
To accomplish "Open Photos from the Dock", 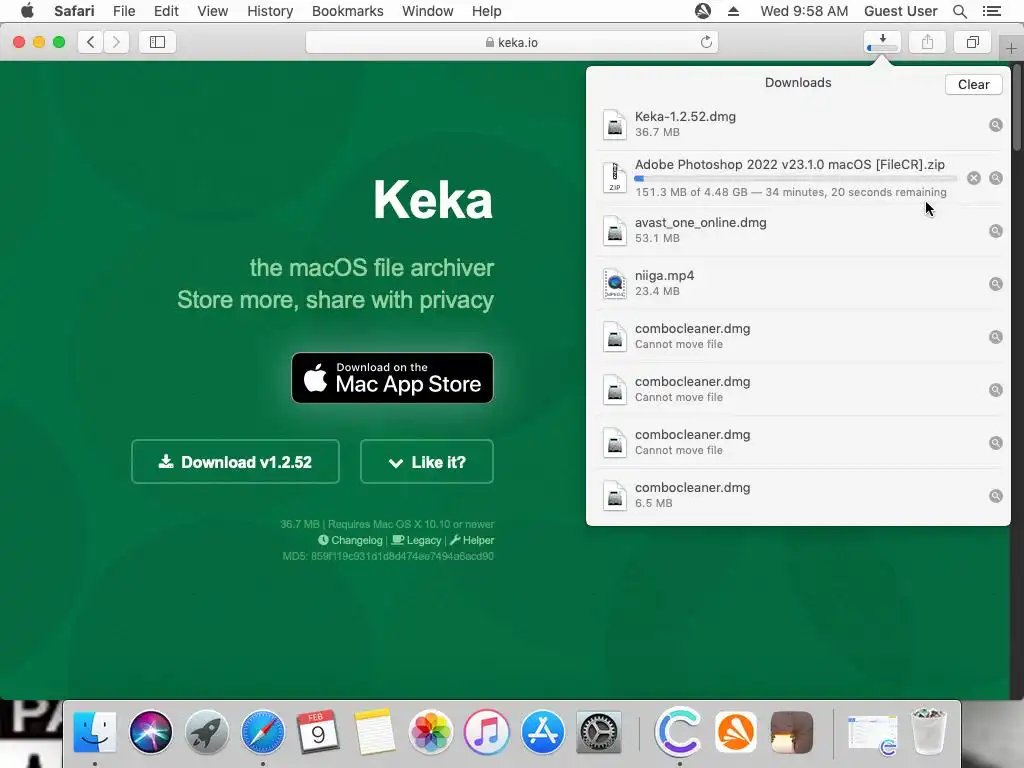I will tap(430, 732).
